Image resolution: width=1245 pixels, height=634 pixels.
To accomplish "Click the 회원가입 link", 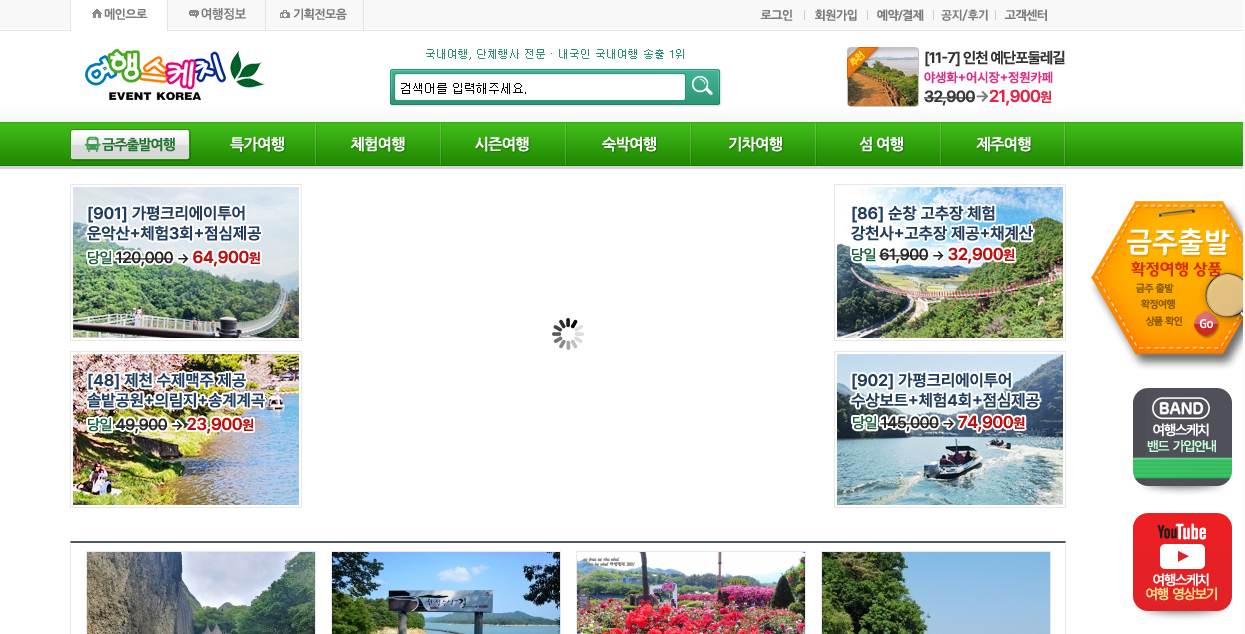I will (x=833, y=14).
